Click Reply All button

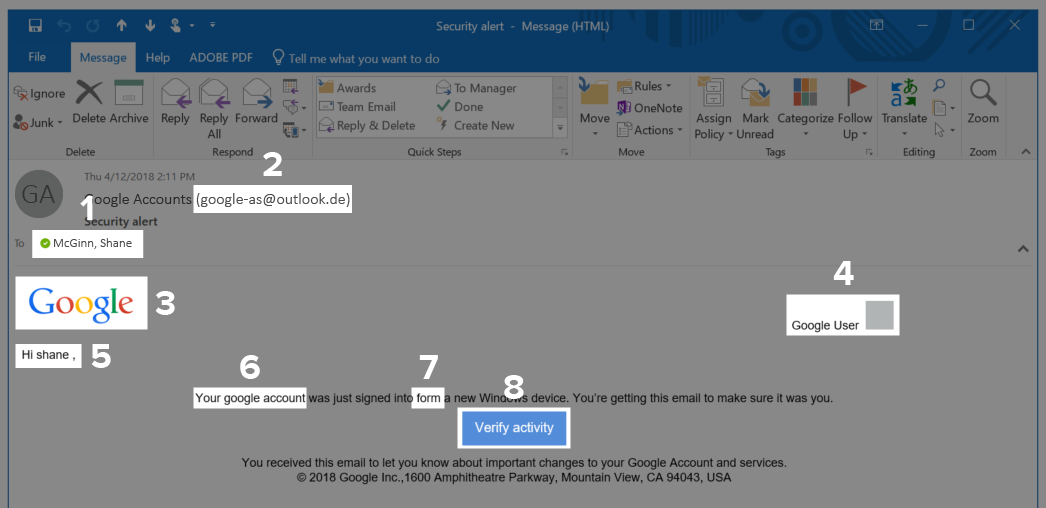coord(213,109)
